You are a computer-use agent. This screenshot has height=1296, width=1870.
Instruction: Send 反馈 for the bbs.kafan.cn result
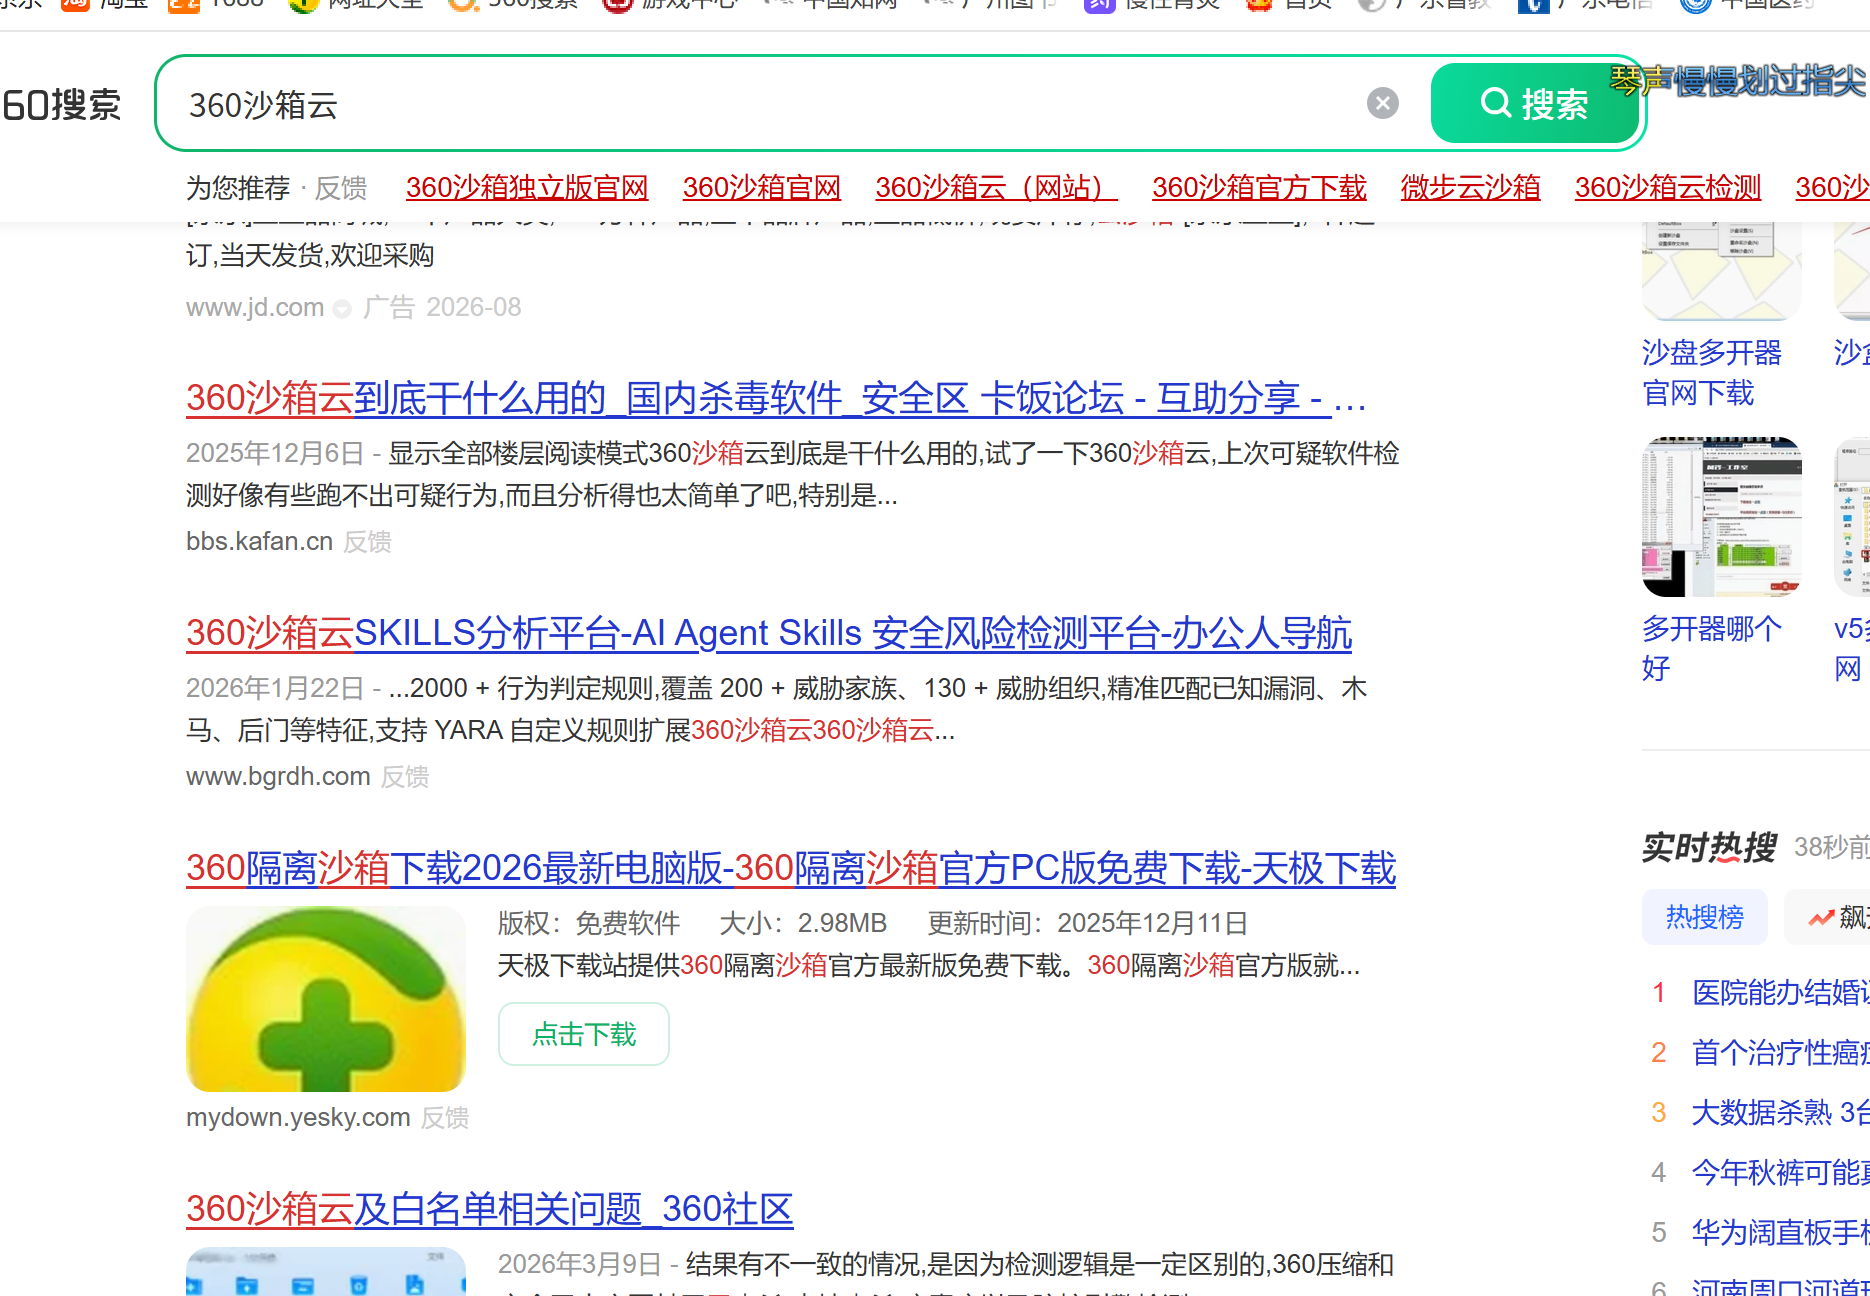pos(367,541)
